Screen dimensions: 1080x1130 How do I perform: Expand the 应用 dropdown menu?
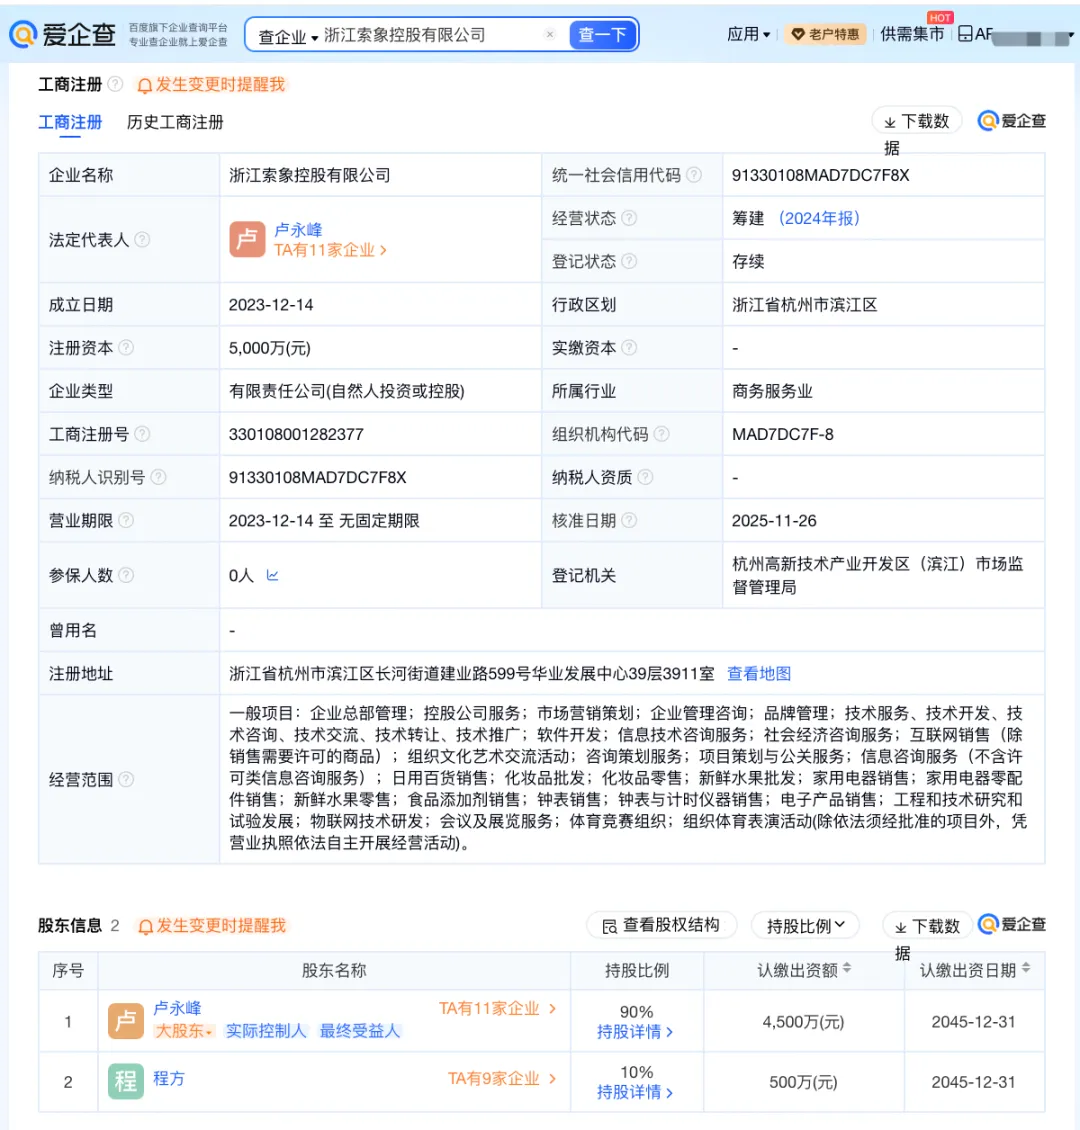coord(748,33)
